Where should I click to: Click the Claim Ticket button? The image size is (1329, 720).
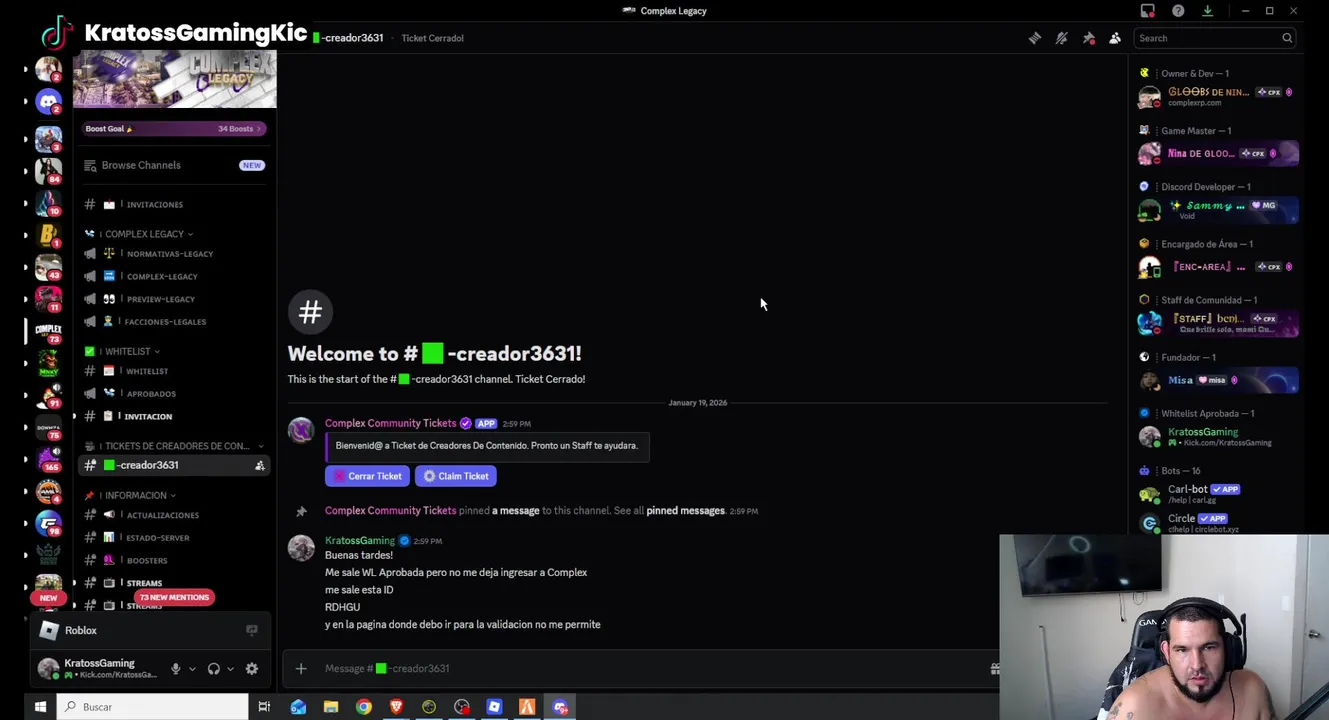coord(456,476)
